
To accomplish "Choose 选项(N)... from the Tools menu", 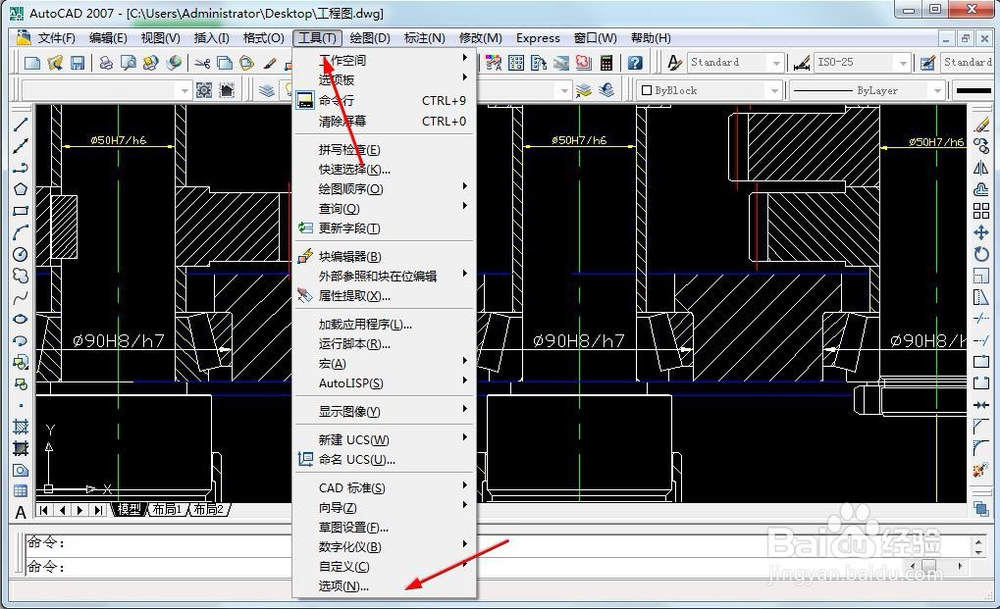I will pyautogui.click(x=385, y=586).
